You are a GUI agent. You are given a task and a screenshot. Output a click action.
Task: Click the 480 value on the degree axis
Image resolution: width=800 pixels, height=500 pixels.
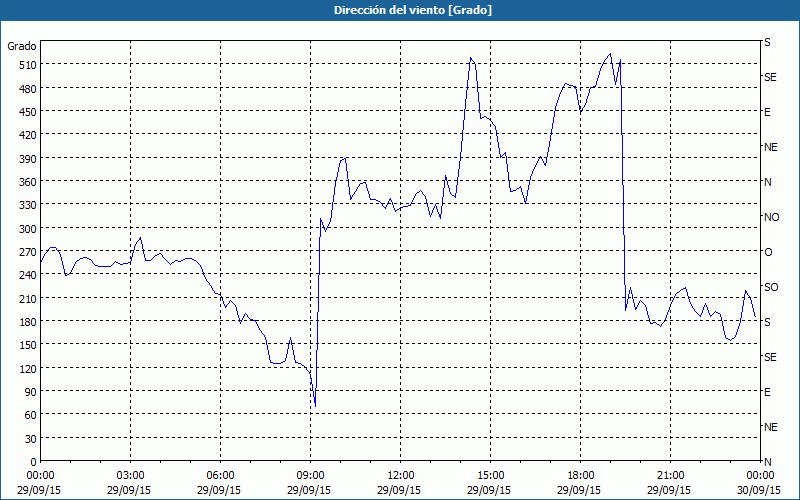pos(28,89)
